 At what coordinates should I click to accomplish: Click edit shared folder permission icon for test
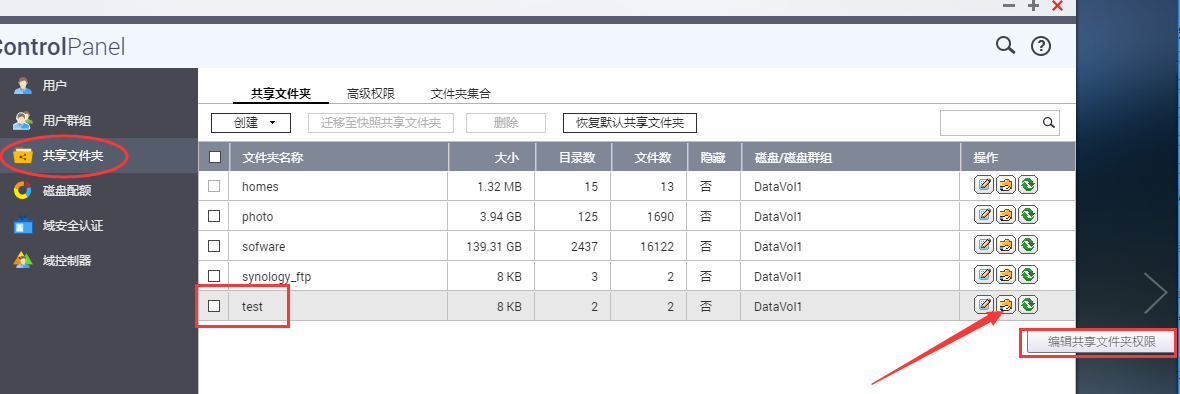1005,305
